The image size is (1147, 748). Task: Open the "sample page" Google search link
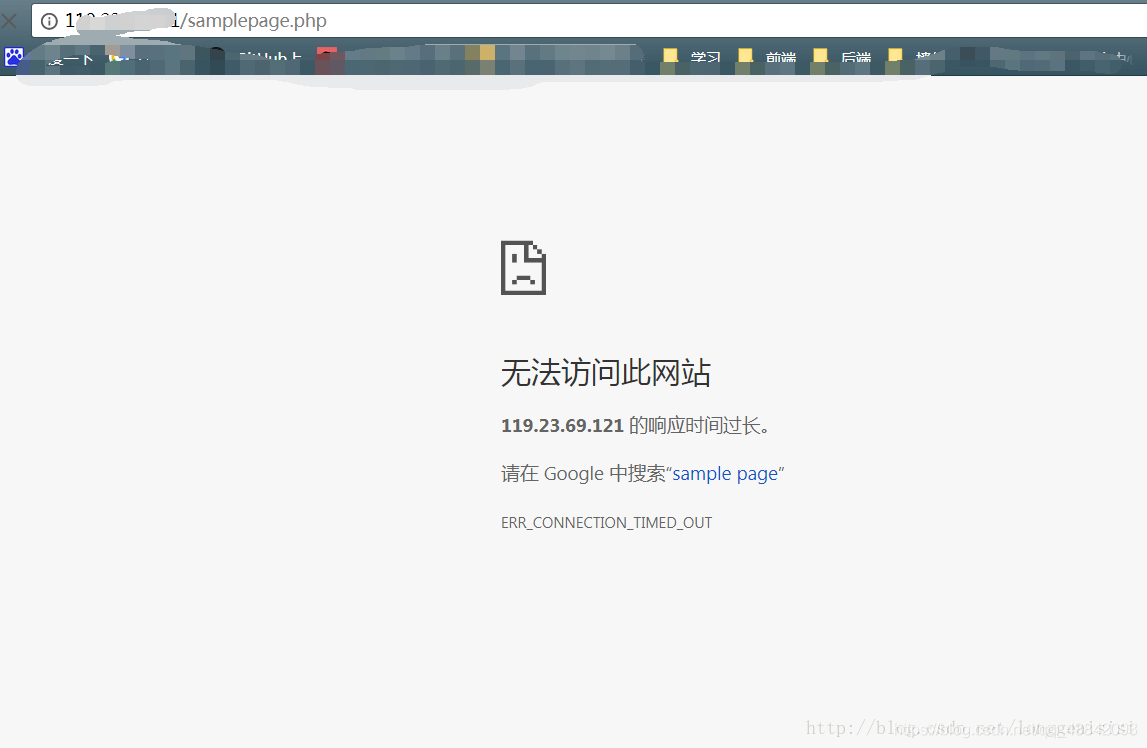coord(726,473)
